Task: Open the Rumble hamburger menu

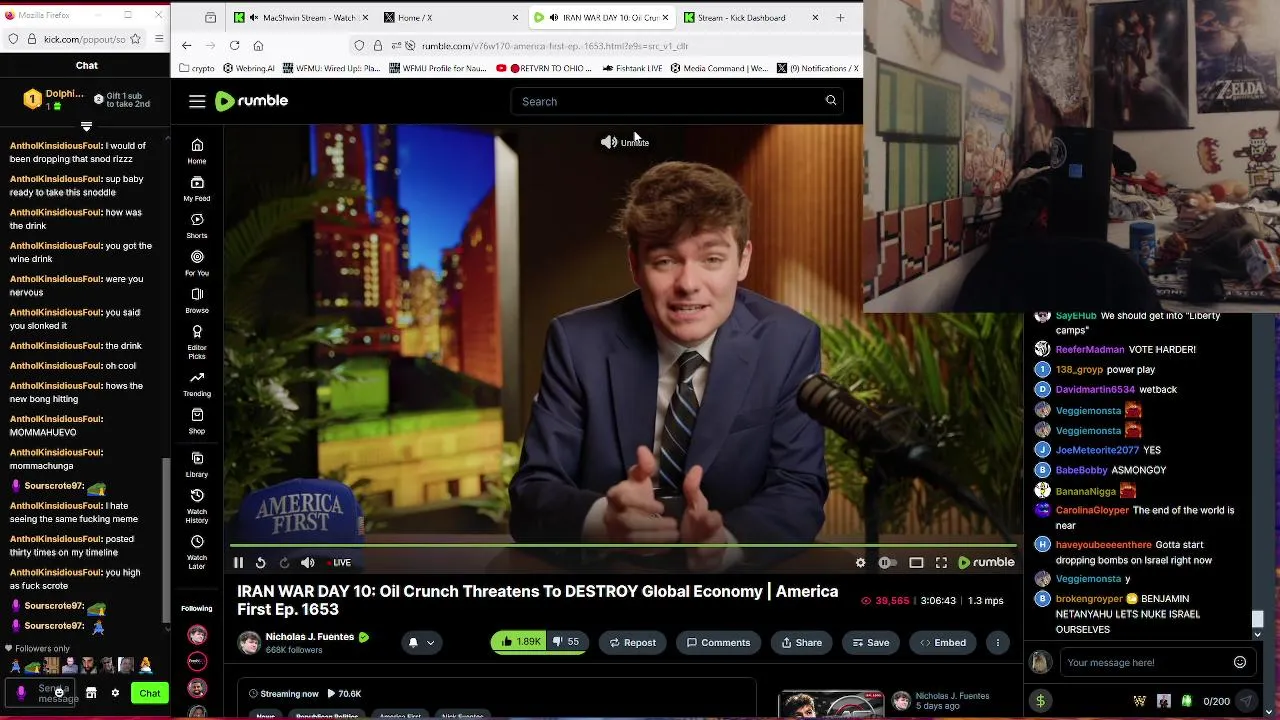Action: tap(197, 101)
